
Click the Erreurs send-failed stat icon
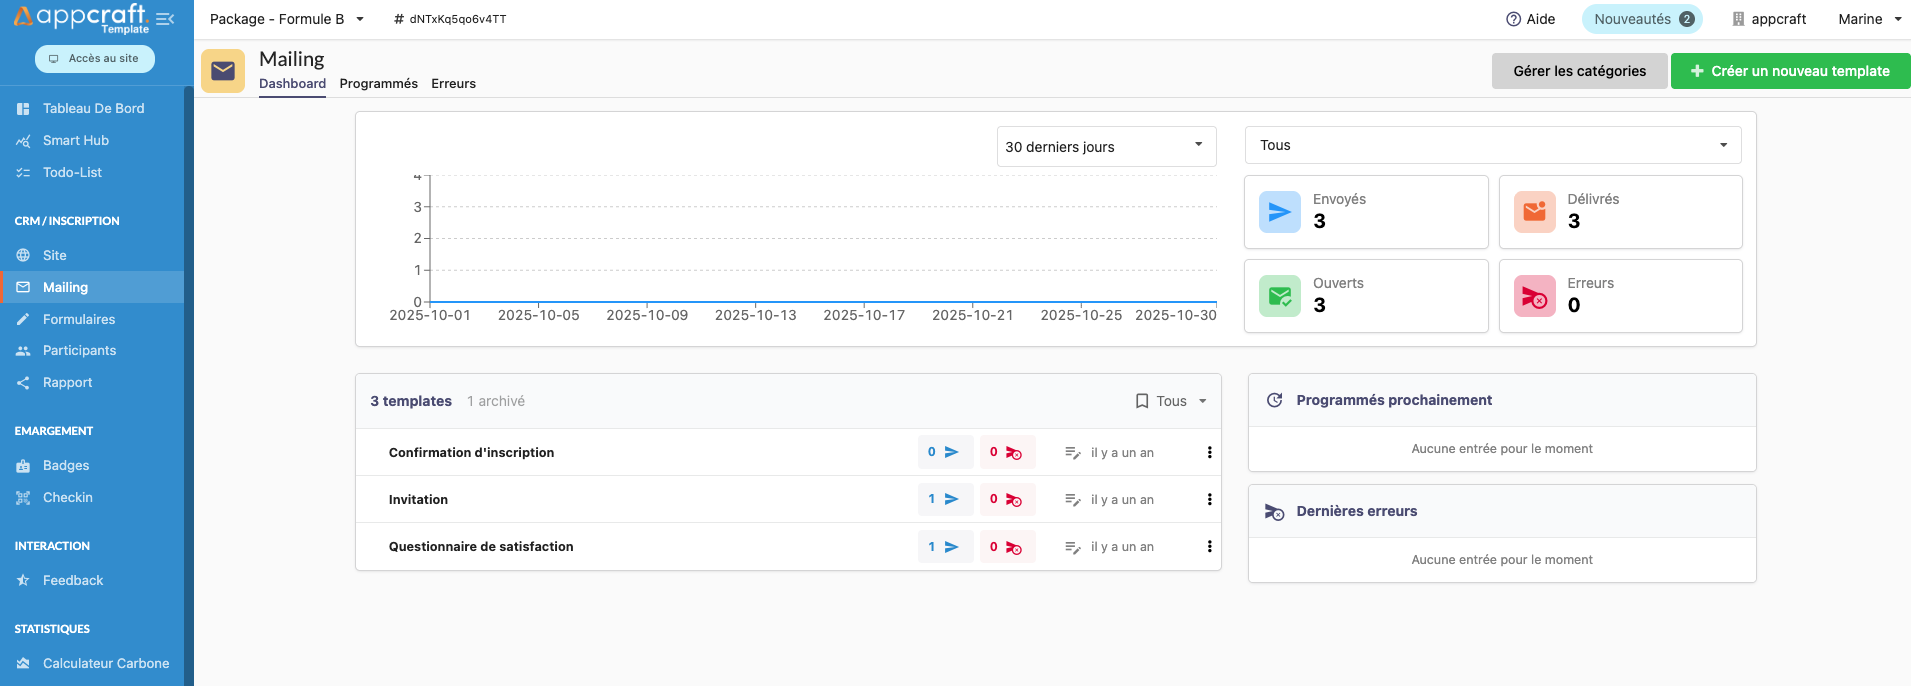(1534, 296)
